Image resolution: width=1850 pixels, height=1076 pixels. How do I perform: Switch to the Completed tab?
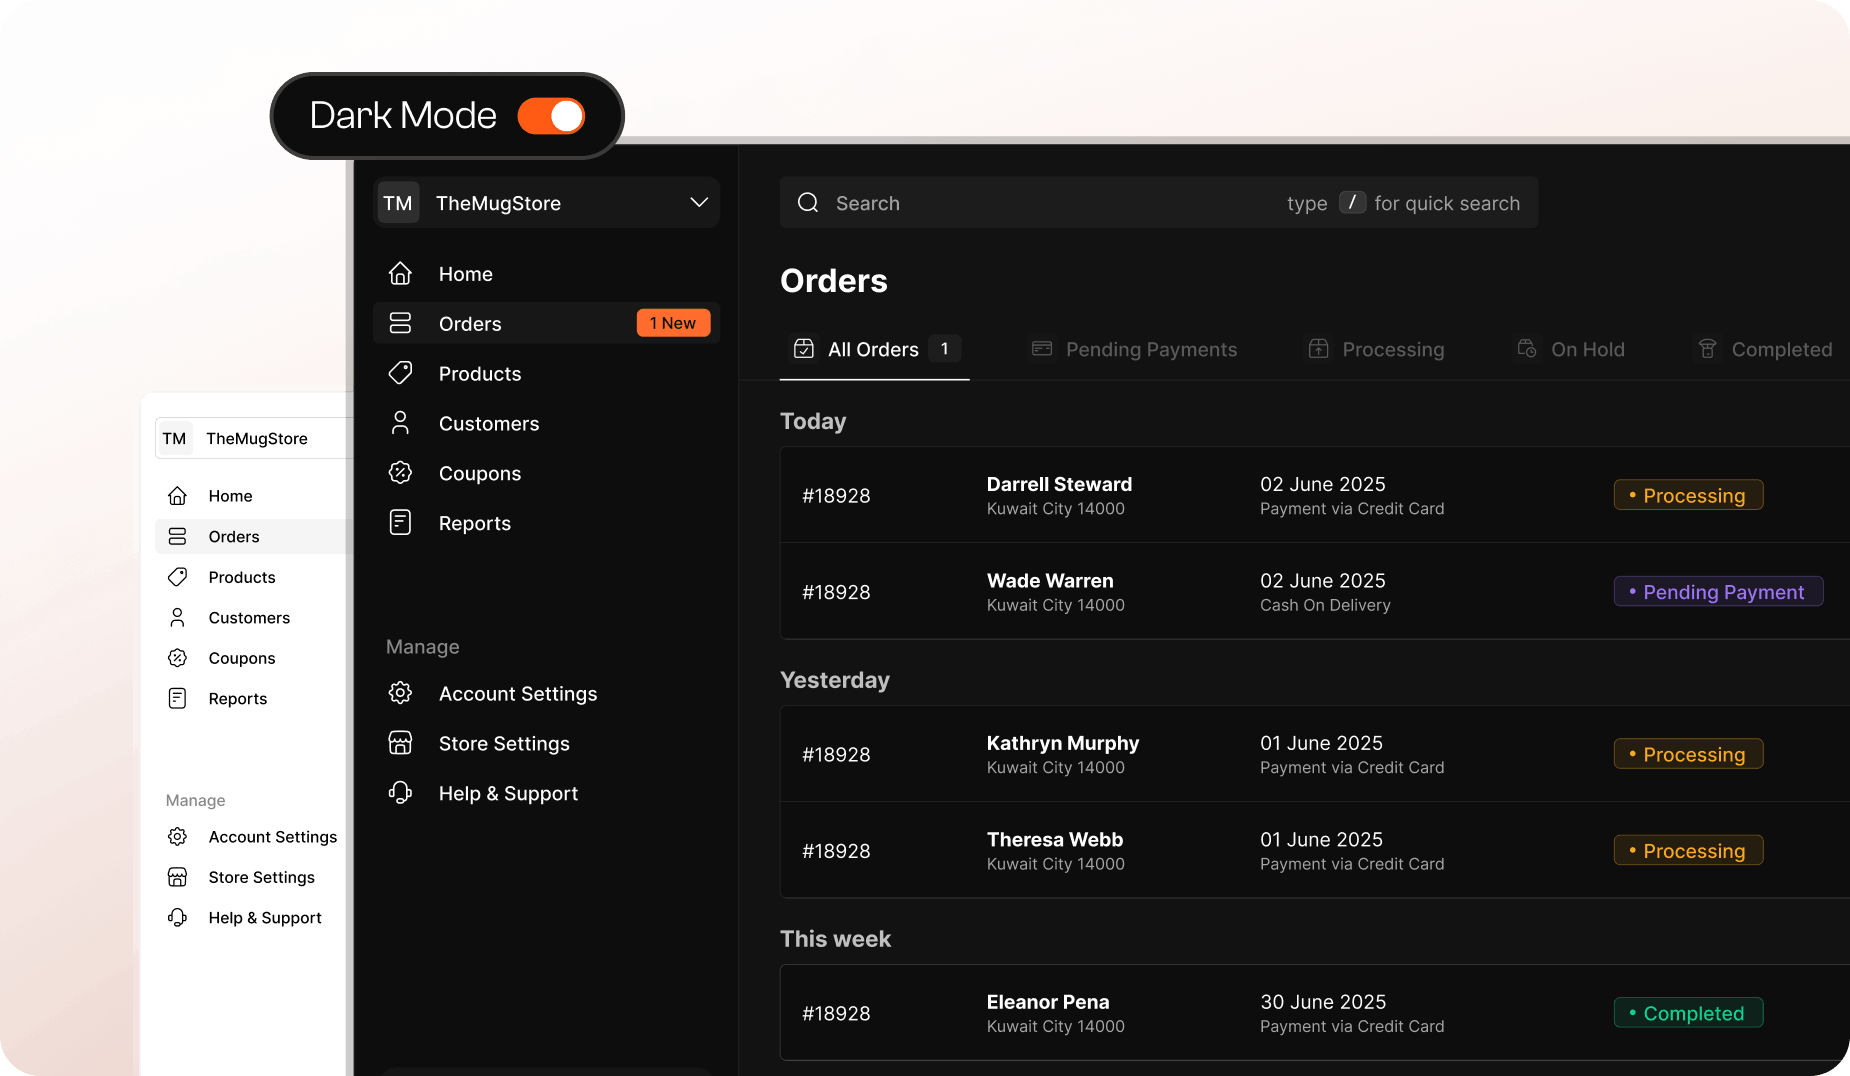coord(1764,349)
